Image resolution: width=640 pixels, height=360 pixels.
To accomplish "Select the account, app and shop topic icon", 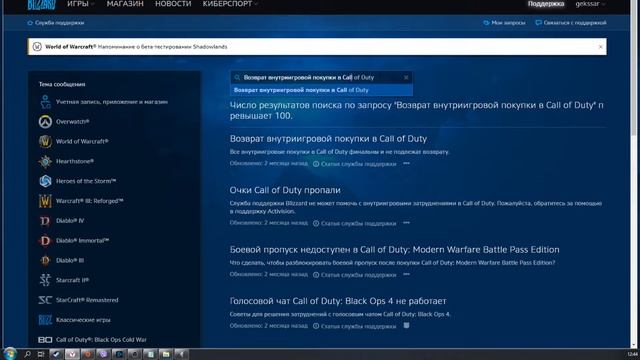I will pos(45,102).
